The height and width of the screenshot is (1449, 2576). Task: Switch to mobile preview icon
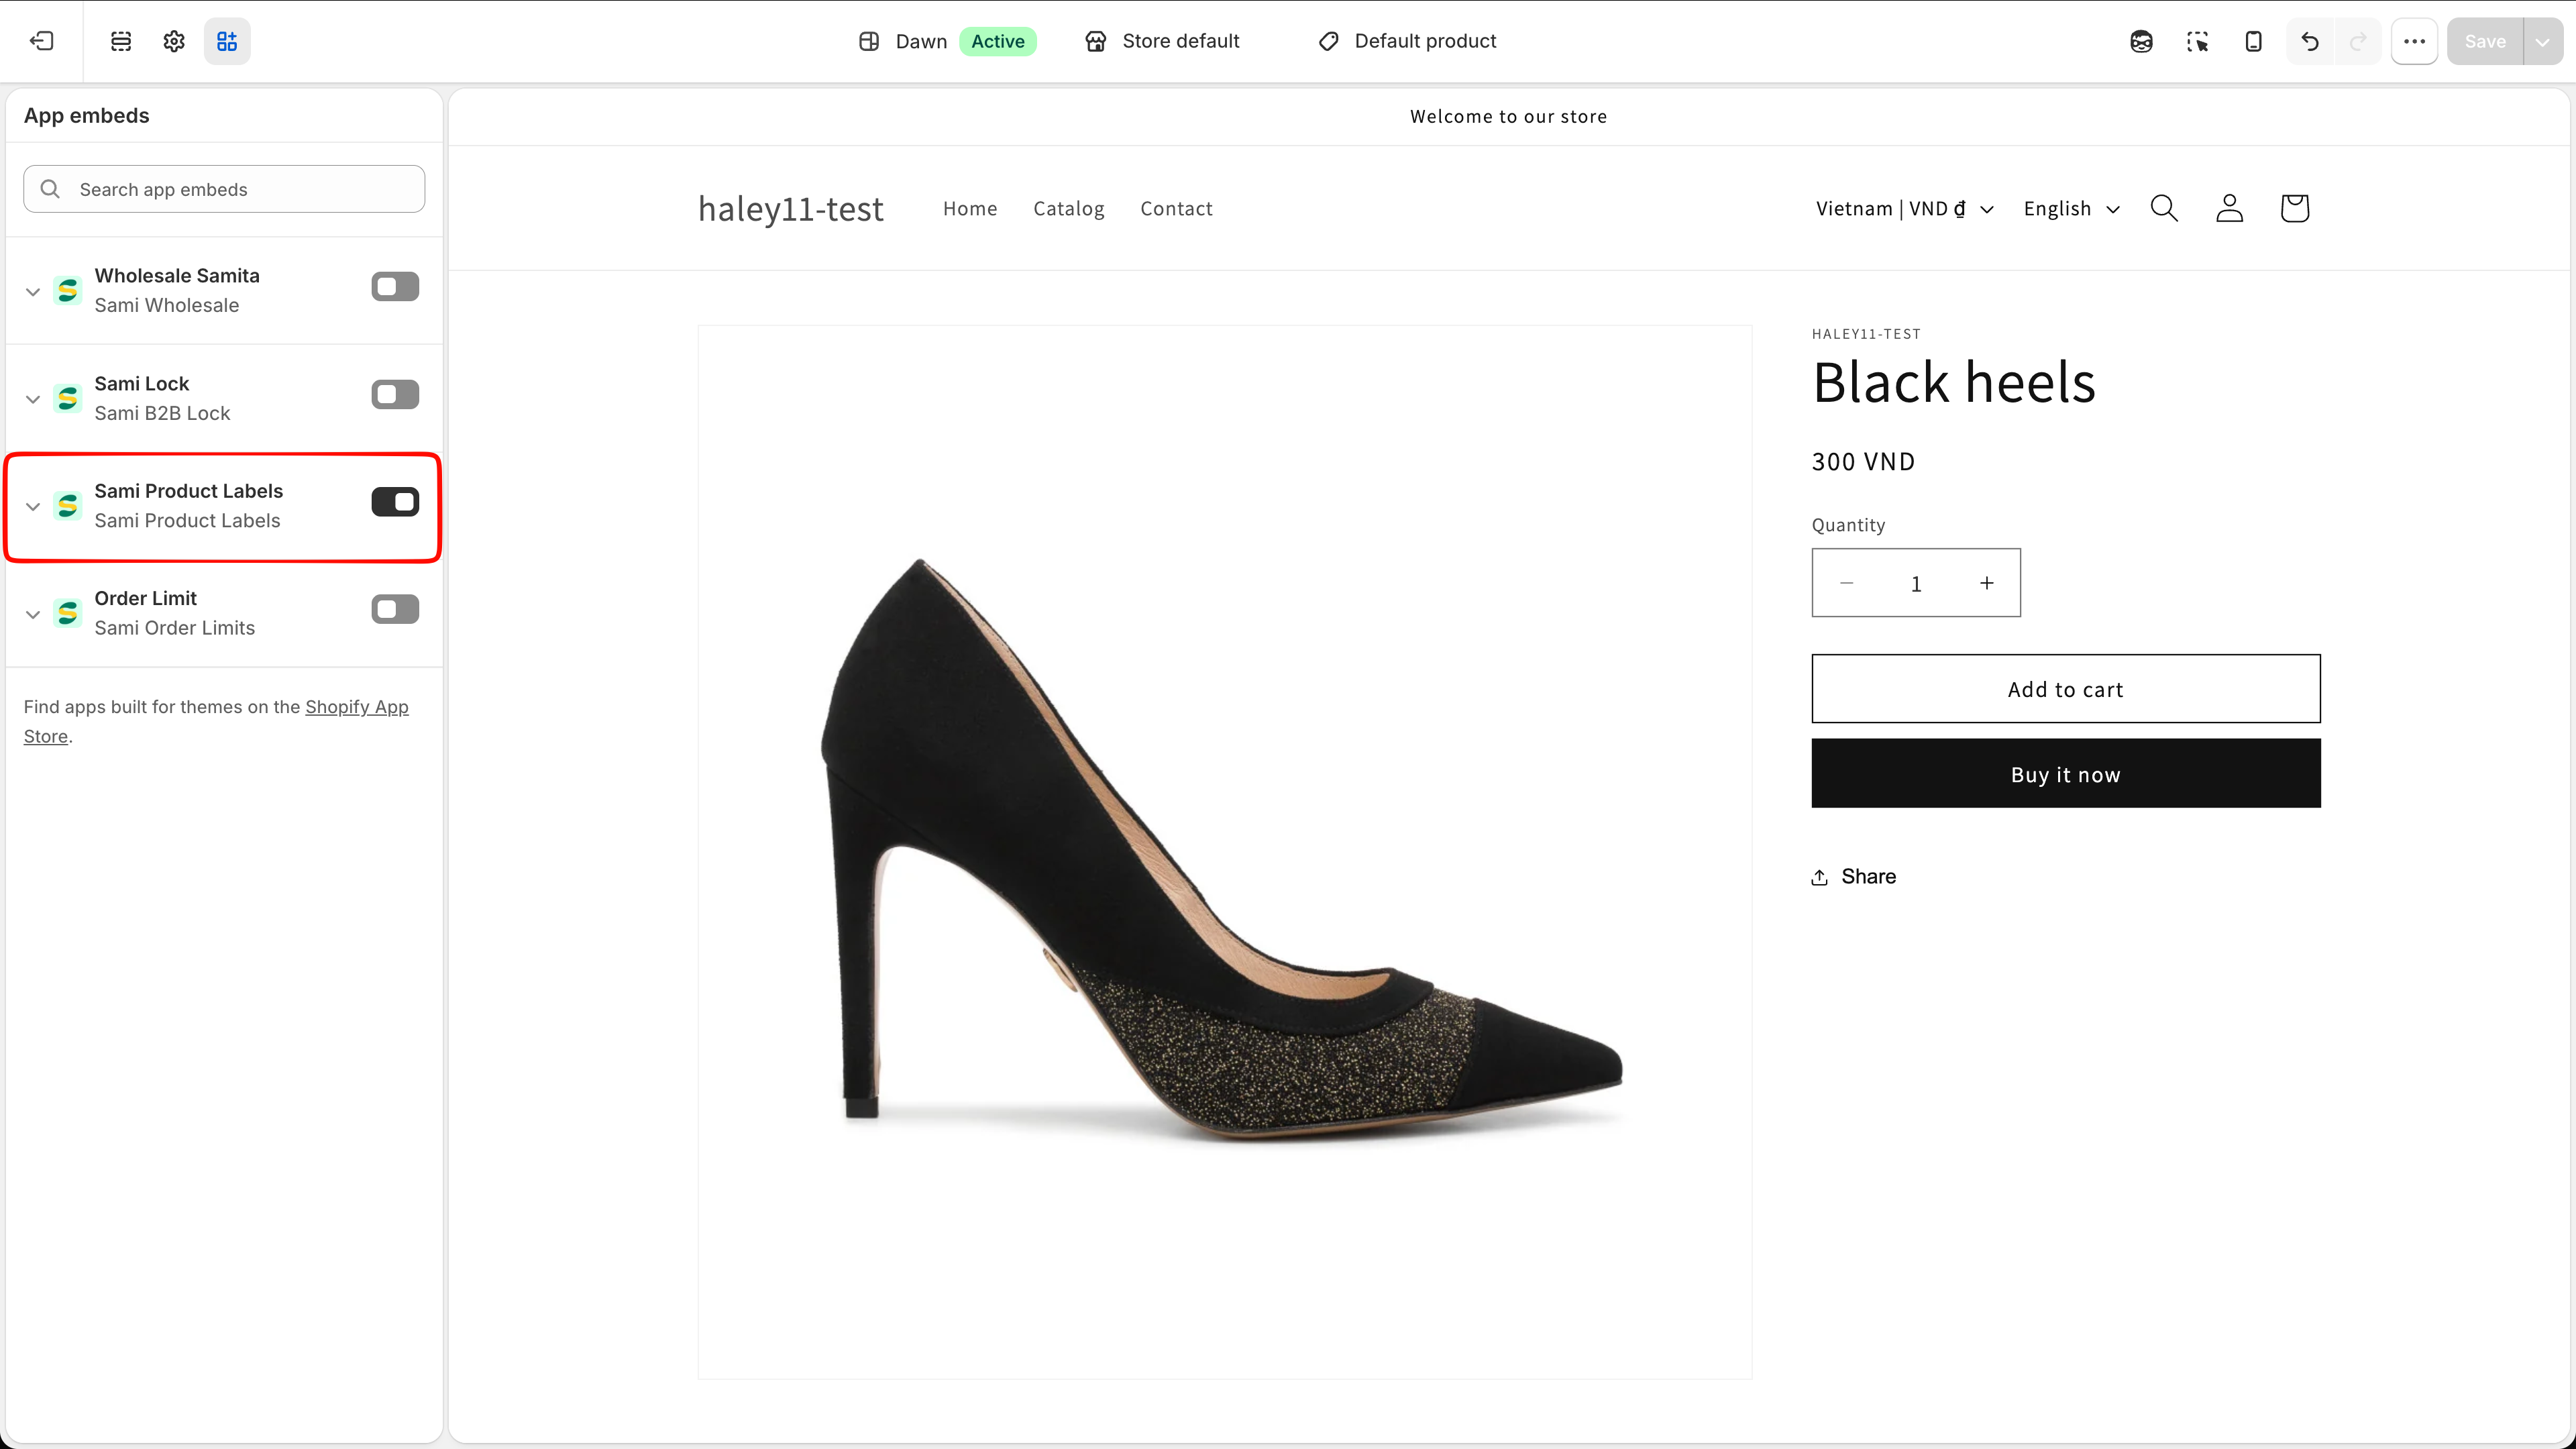(2253, 41)
